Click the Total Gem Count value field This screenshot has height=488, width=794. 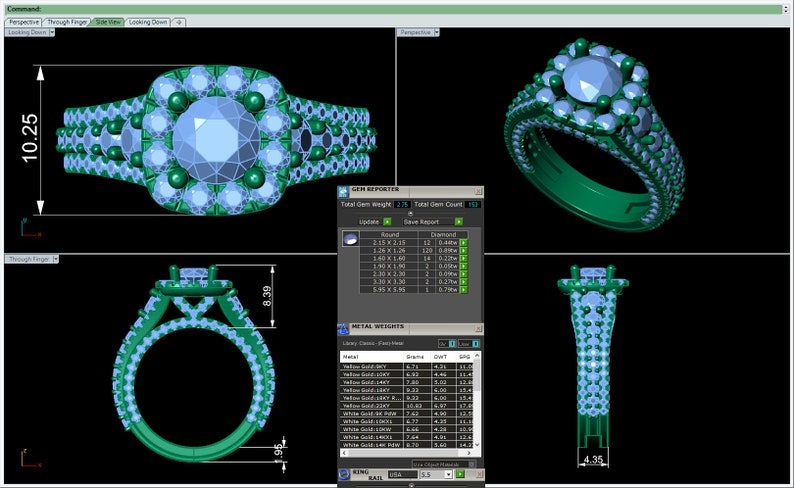[x=473, y=205]
